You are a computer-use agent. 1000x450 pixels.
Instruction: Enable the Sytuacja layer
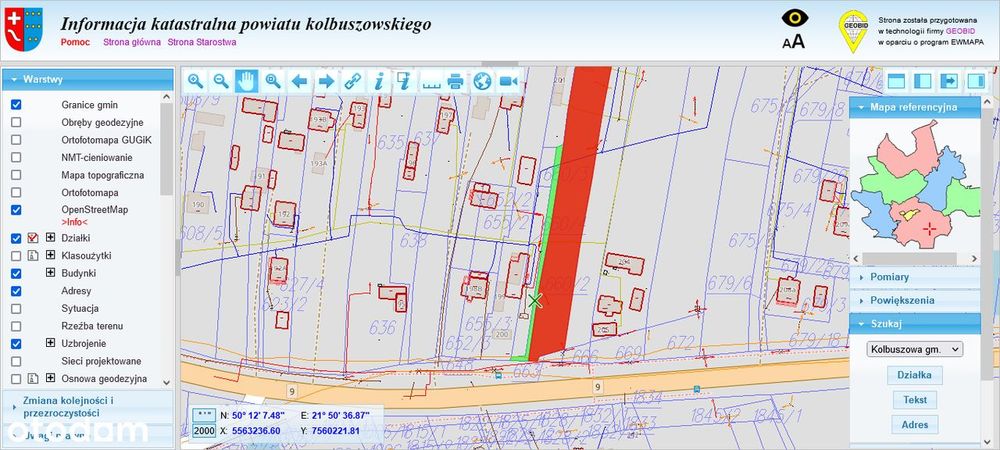click(16, 308)
